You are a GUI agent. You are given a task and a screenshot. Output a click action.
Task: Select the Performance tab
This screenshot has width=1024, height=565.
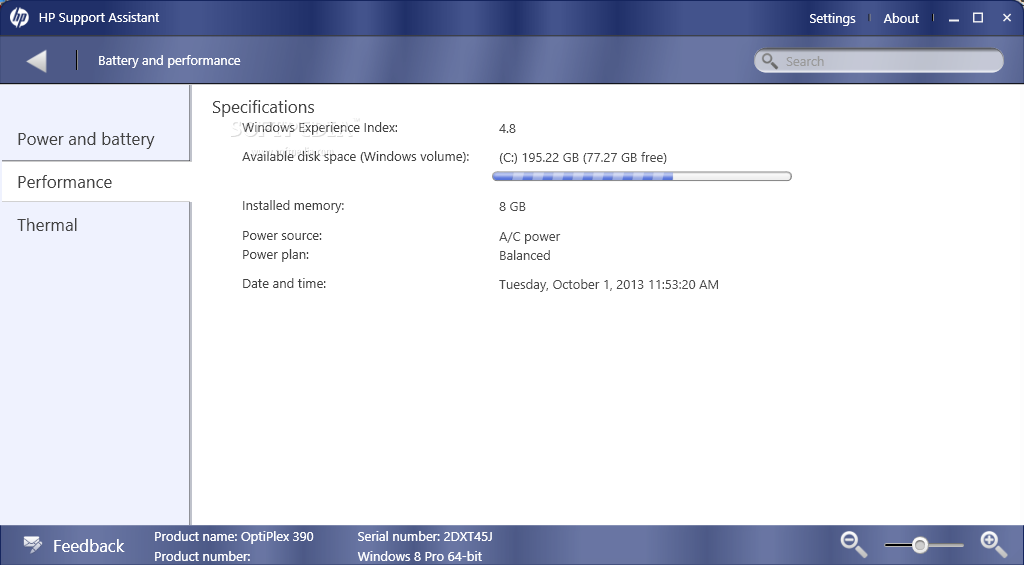pyautogui.click(x=96, y=182)
